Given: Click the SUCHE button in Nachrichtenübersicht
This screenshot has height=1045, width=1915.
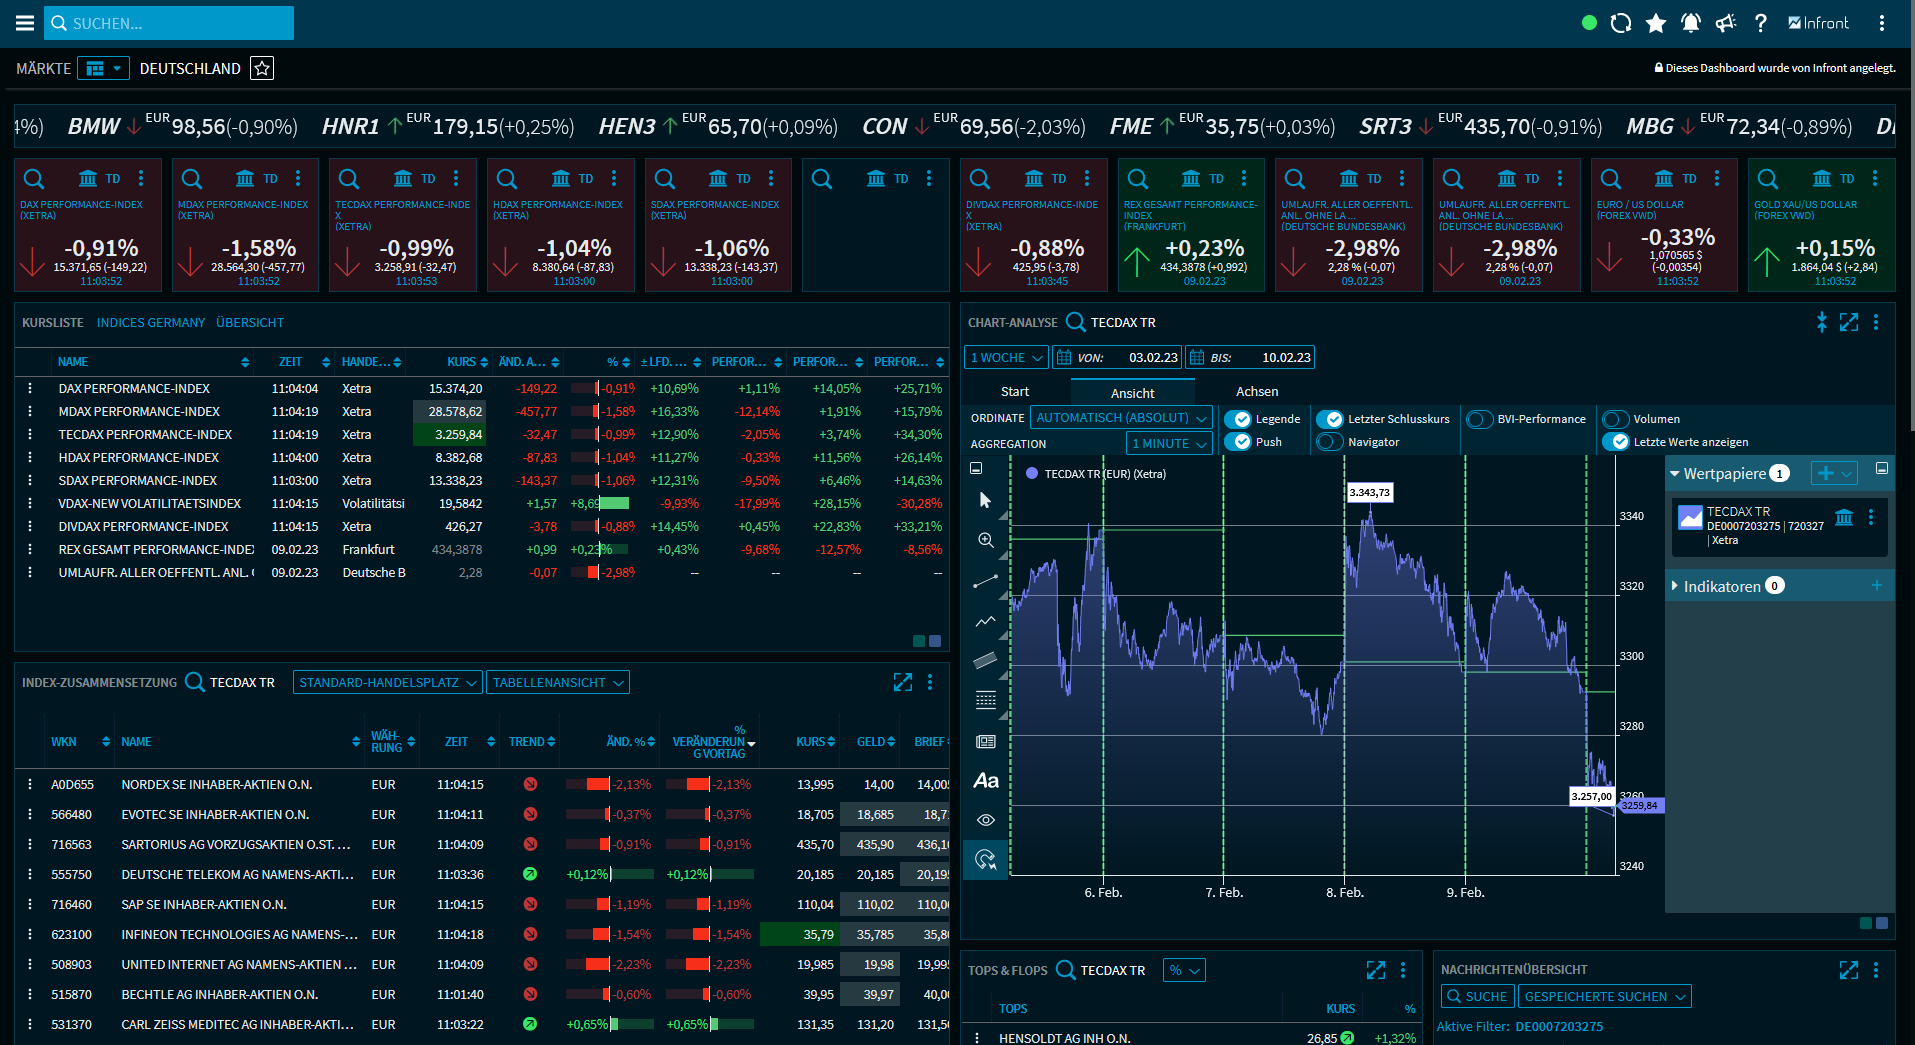Looking at the screenshot, I should (x=1477, y=997).
